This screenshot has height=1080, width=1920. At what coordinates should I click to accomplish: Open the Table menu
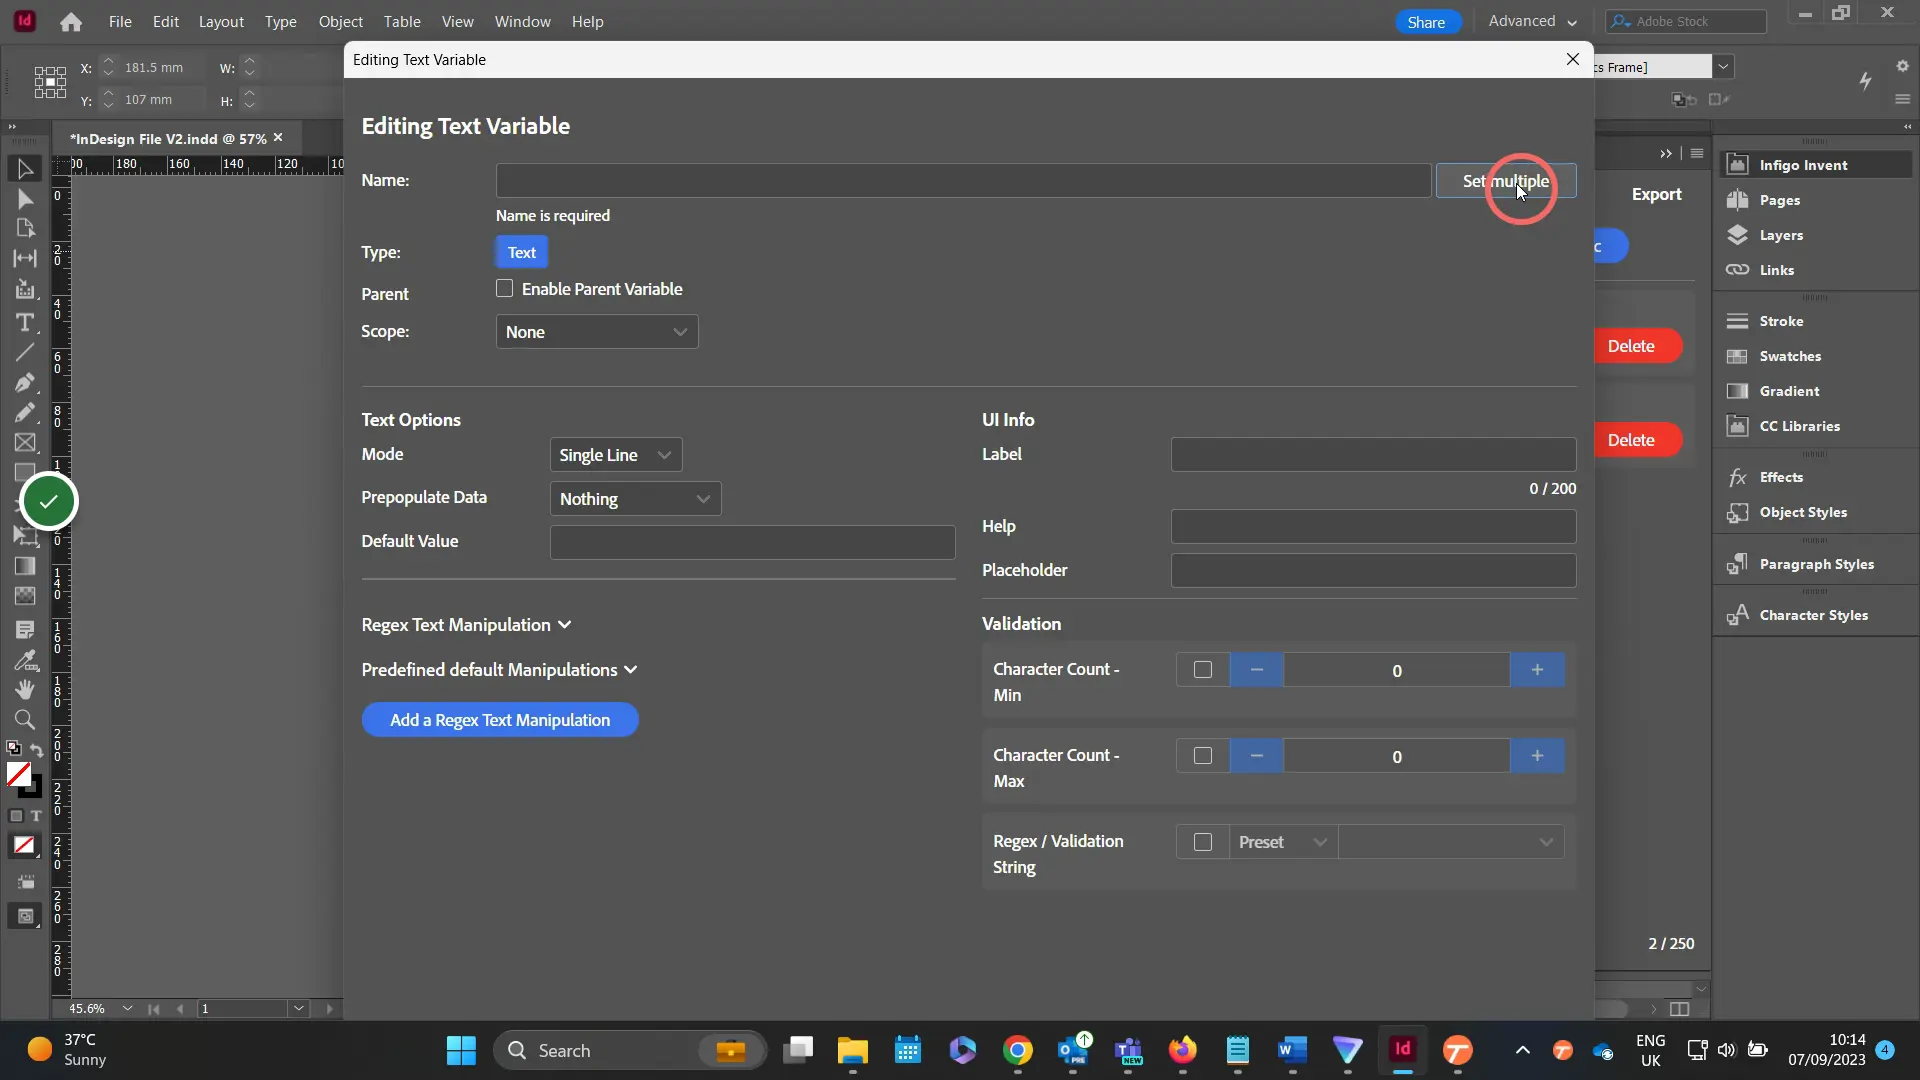click(402, 22)
